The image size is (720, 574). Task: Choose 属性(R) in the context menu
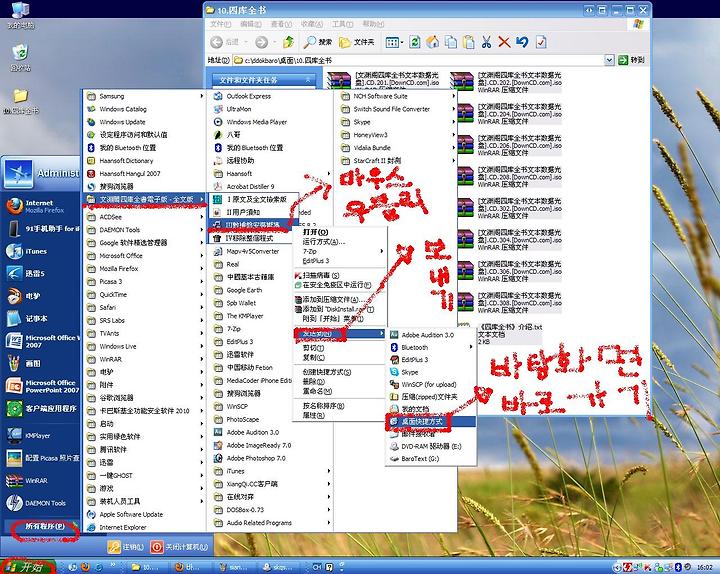click(314, 415)
